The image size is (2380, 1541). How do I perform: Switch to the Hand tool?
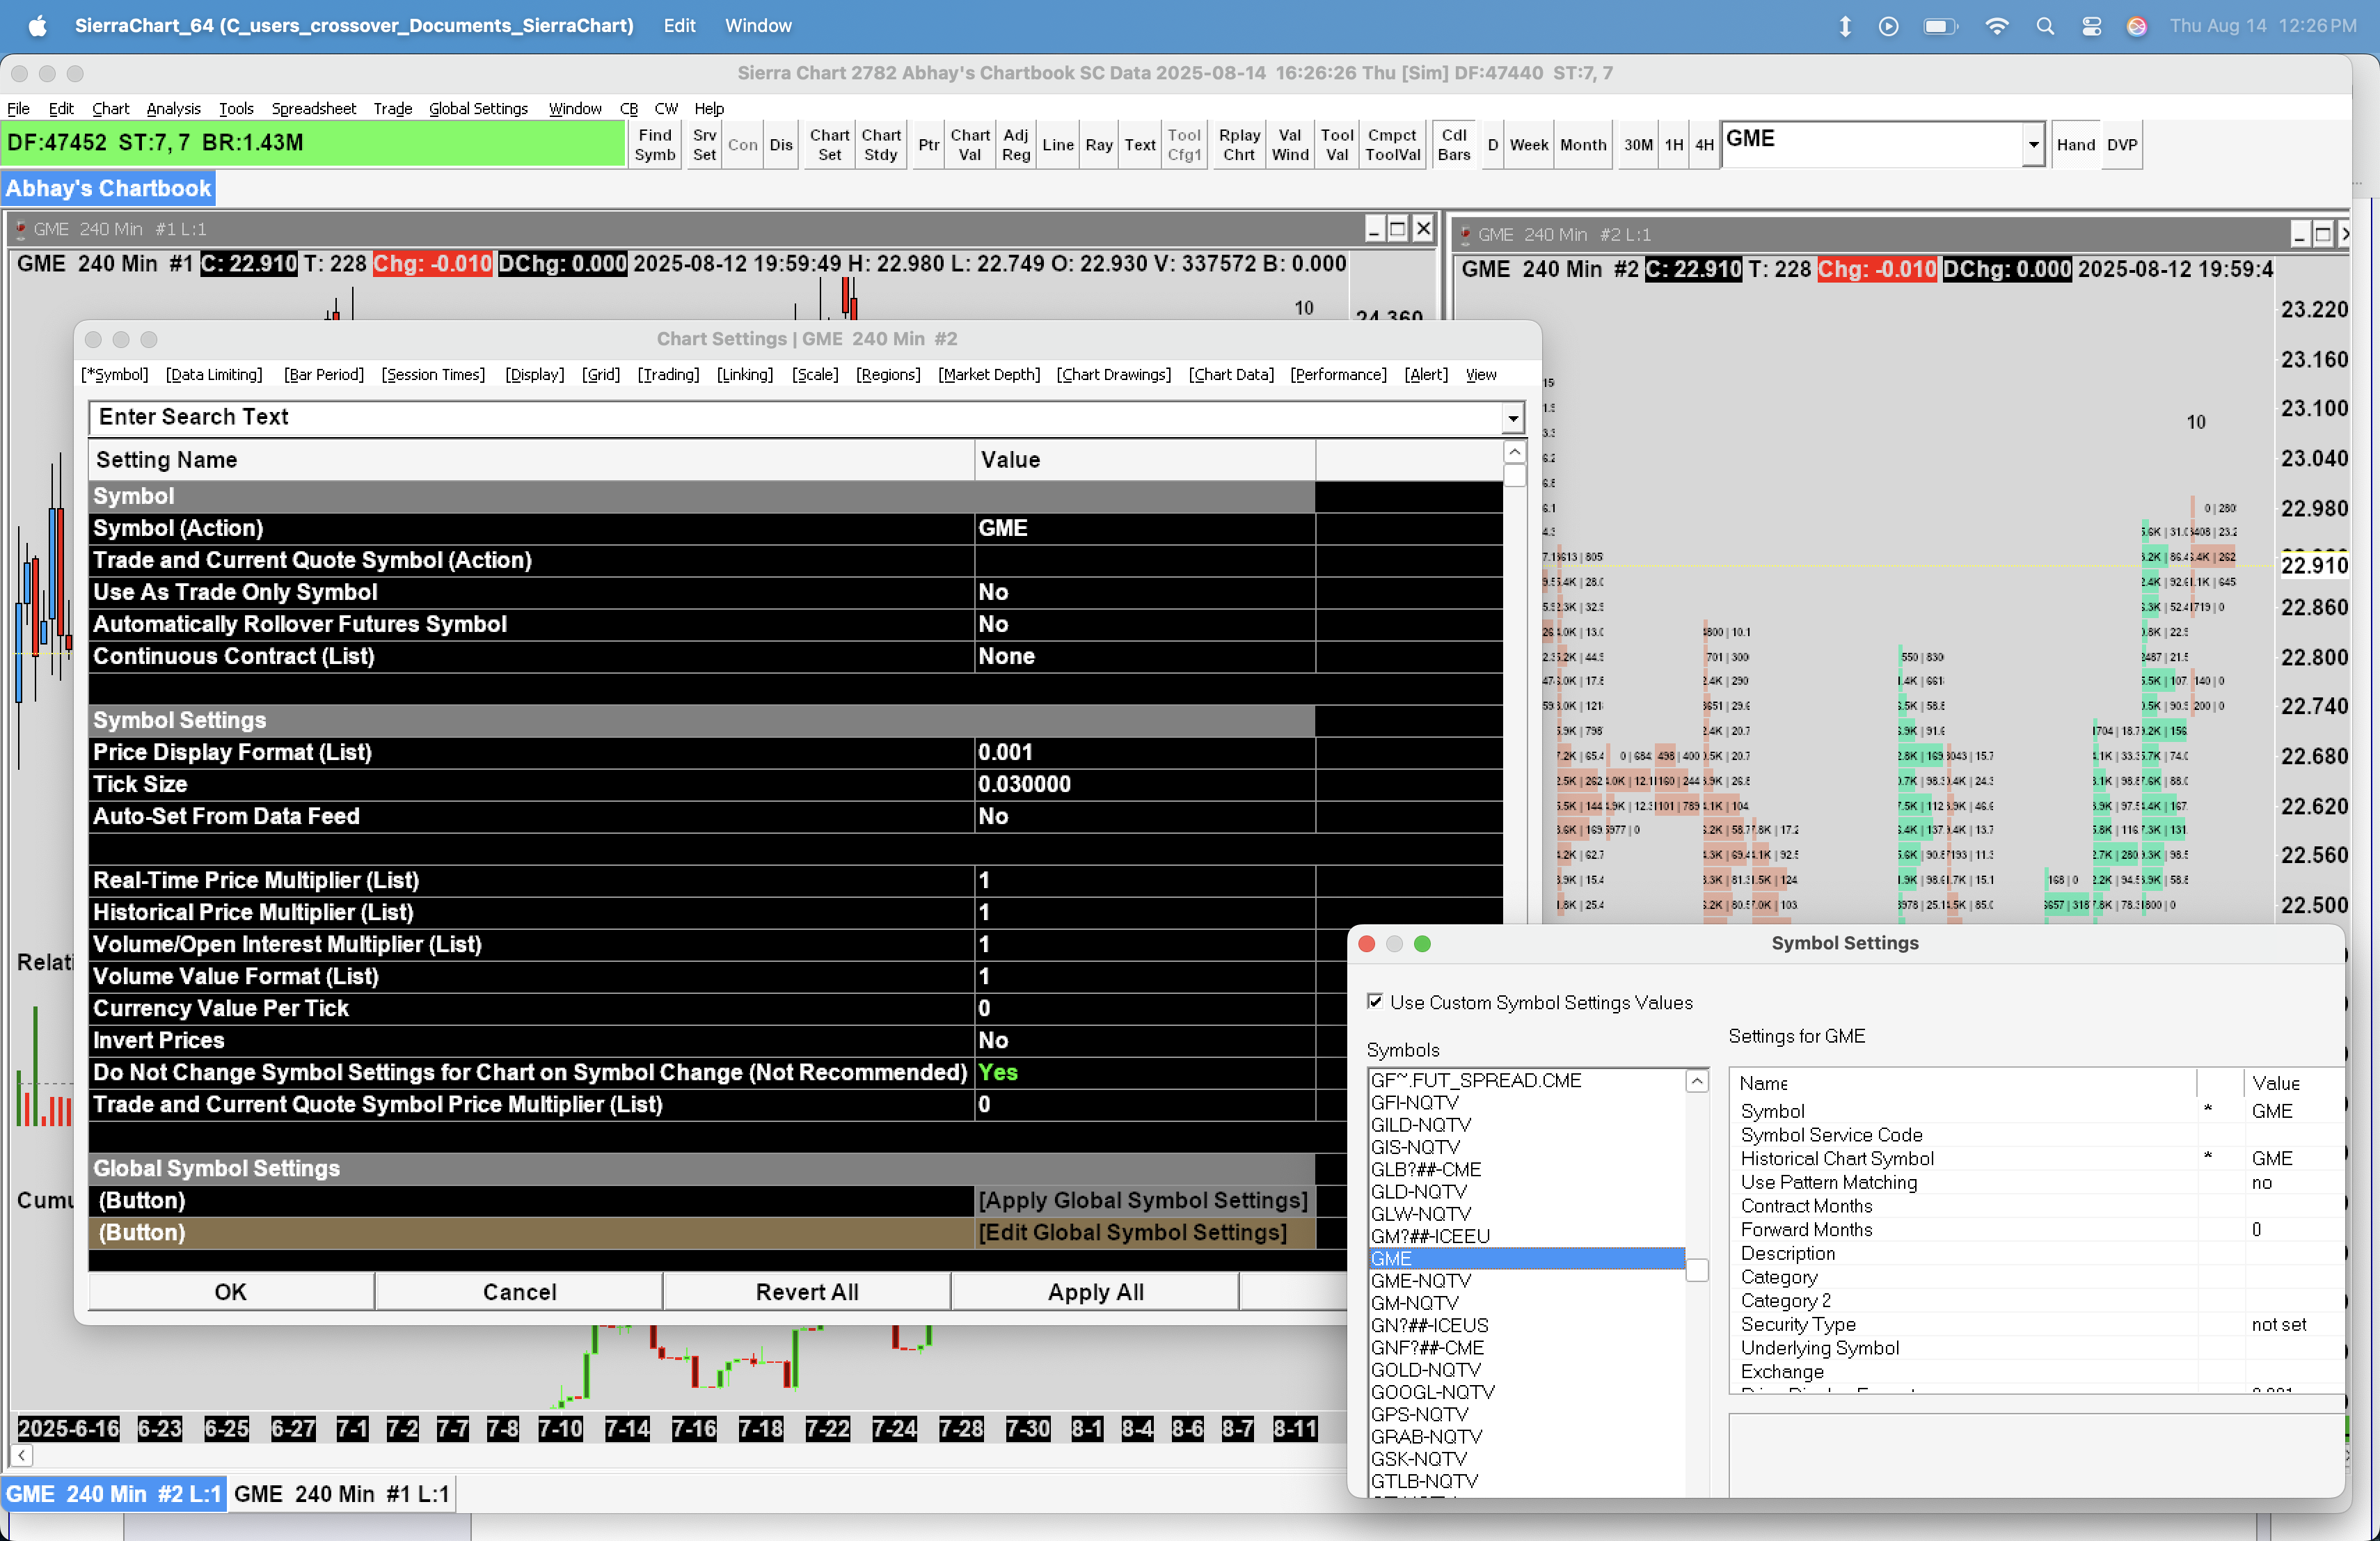[2075, 145]
